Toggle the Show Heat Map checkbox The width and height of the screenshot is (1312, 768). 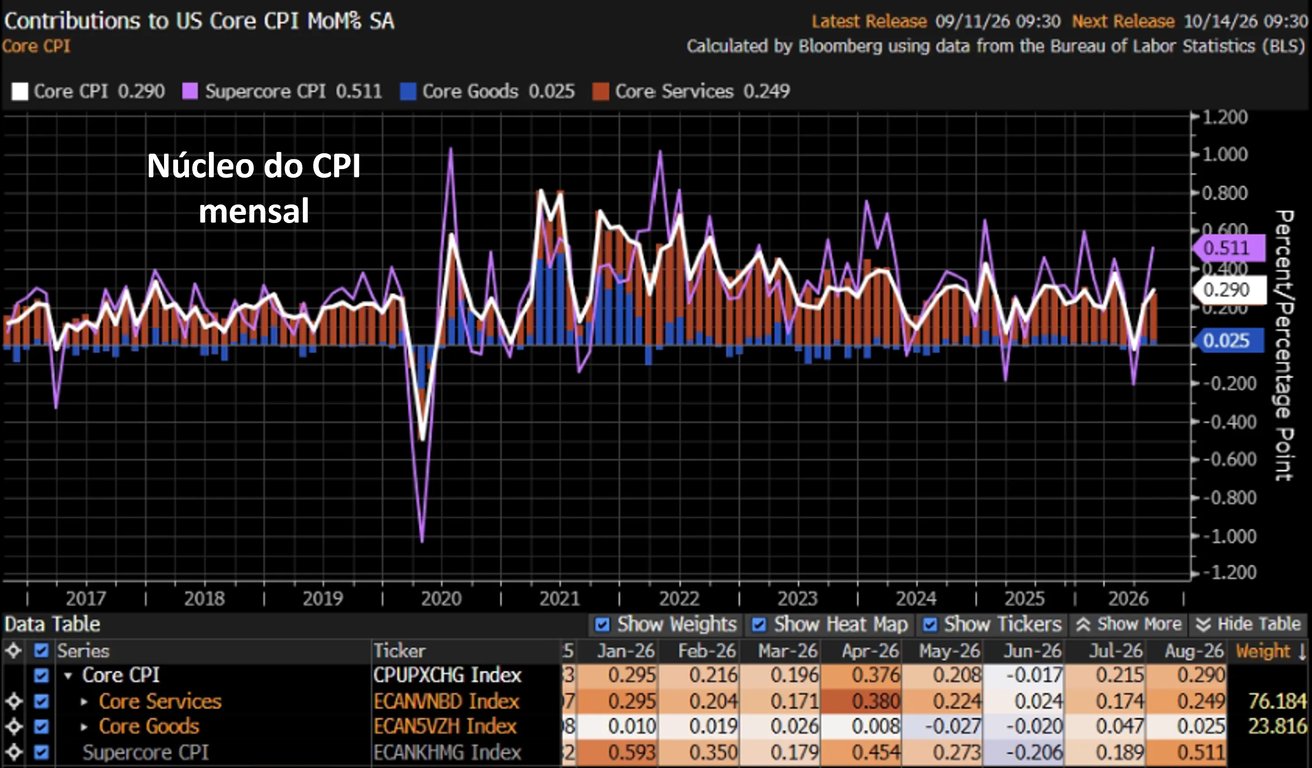coord(759,625)
